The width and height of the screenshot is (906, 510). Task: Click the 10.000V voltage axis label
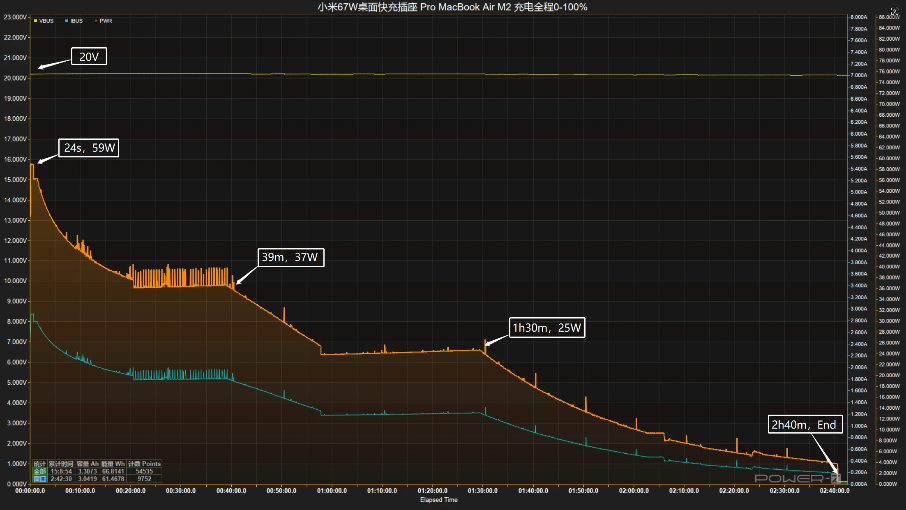click(x=15, y=281)
